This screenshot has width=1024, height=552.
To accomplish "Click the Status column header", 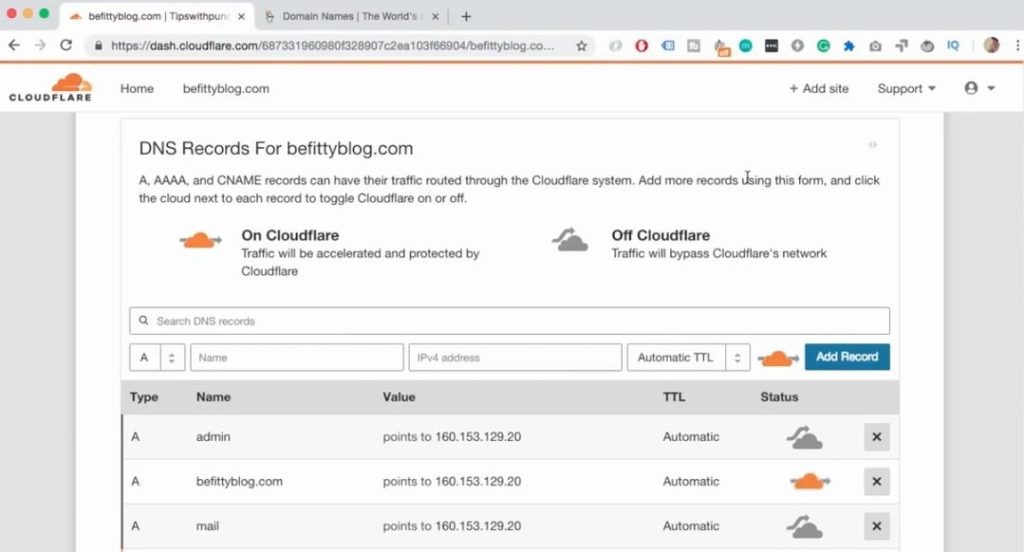I will tap(779, 397).
